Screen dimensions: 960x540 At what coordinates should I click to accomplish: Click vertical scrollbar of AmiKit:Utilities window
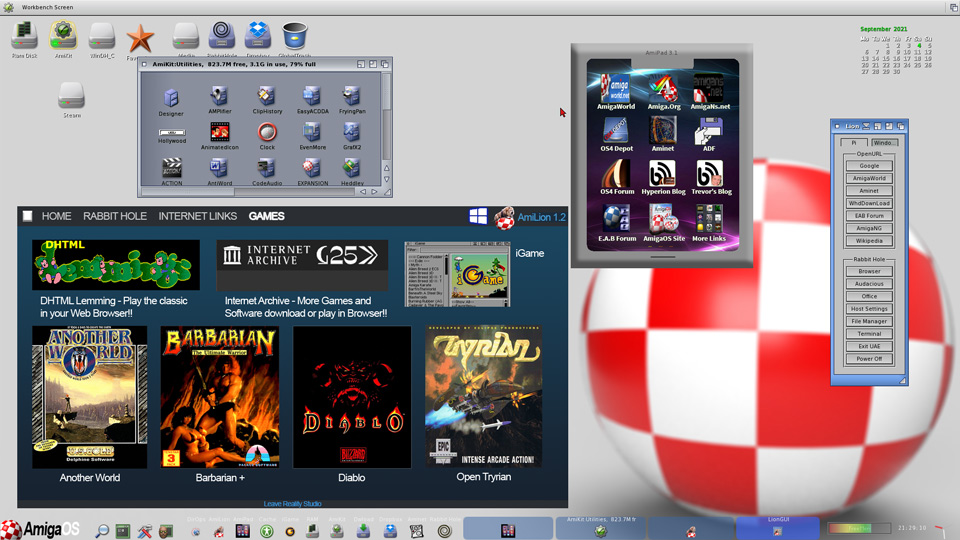(386, 116)
